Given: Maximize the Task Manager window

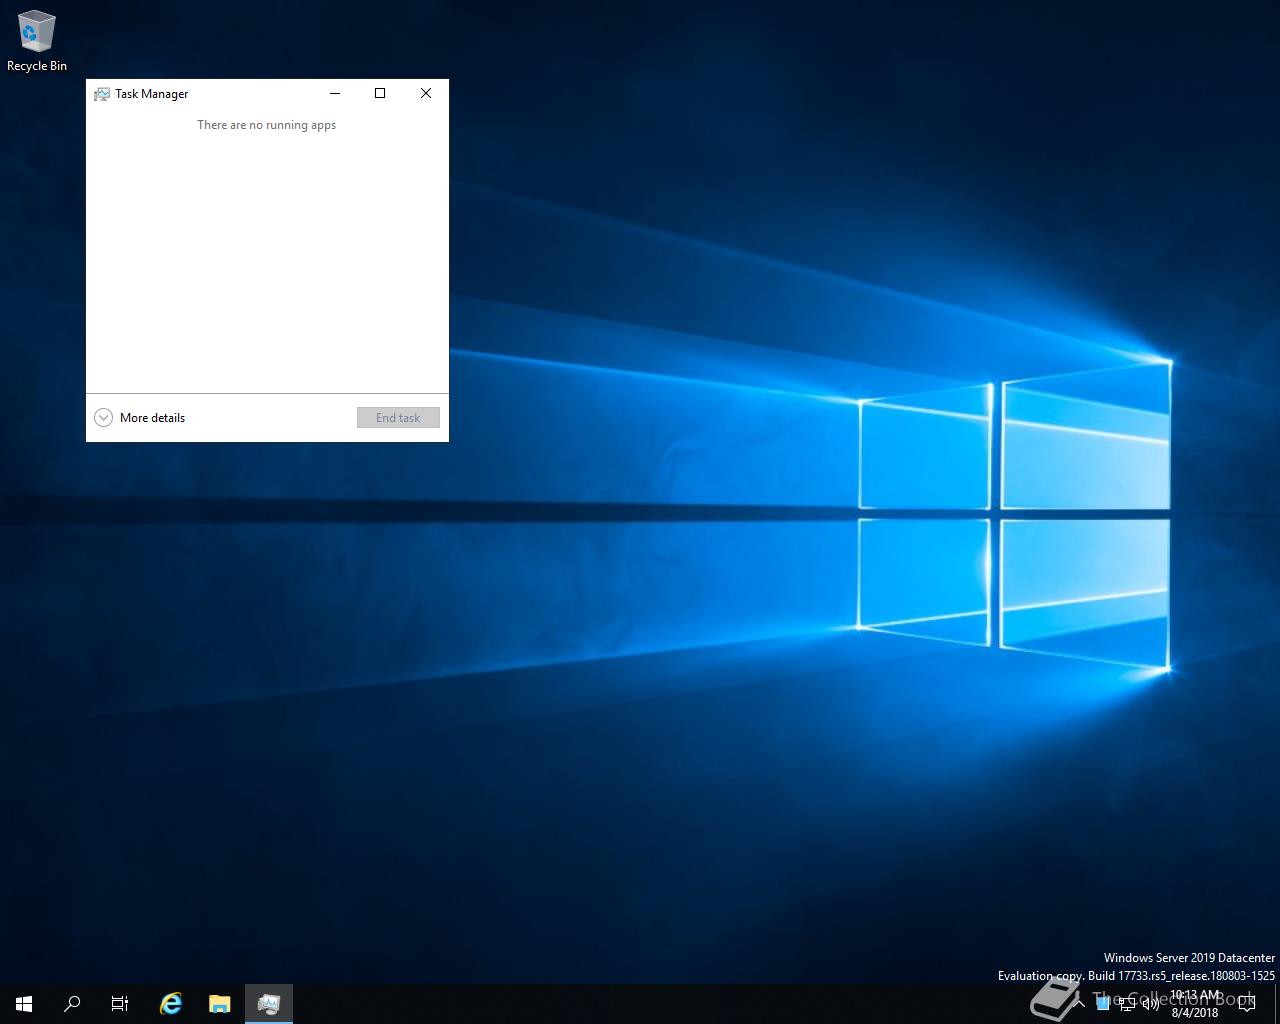Looking at the screenshot, I should (x=380, y=93).
